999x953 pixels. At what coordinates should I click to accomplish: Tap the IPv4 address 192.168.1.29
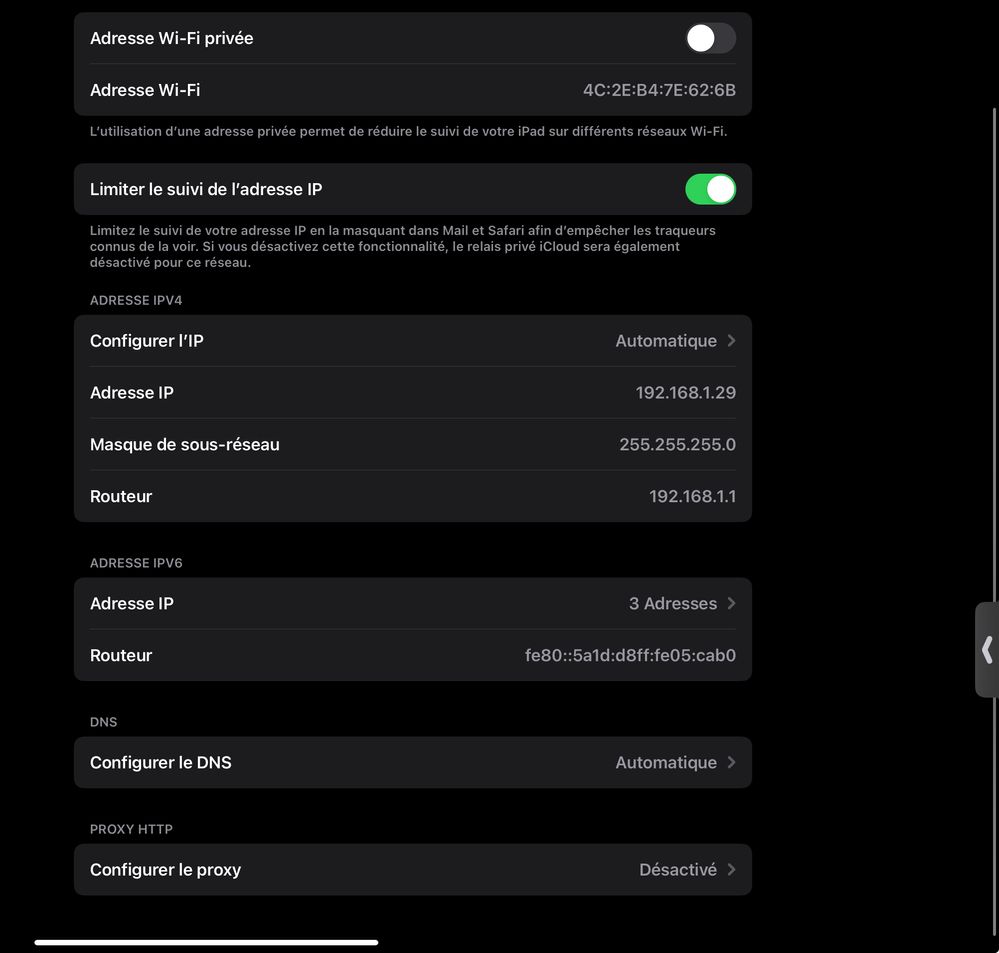tap(685, 393)
